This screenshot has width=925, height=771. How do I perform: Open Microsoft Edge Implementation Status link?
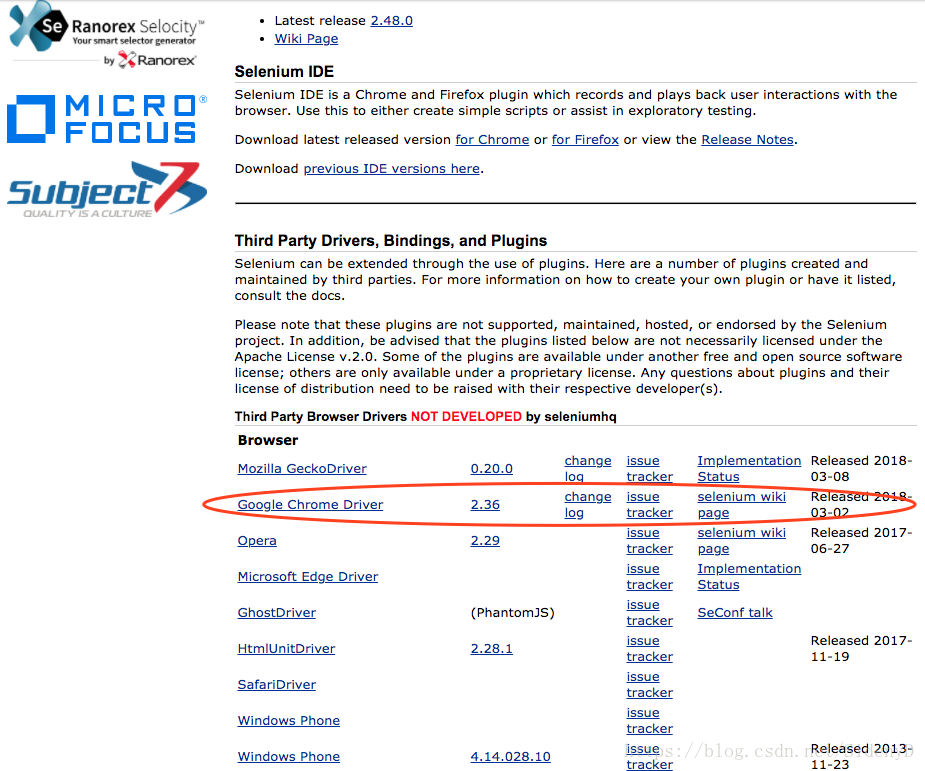[x=749, y=577]
